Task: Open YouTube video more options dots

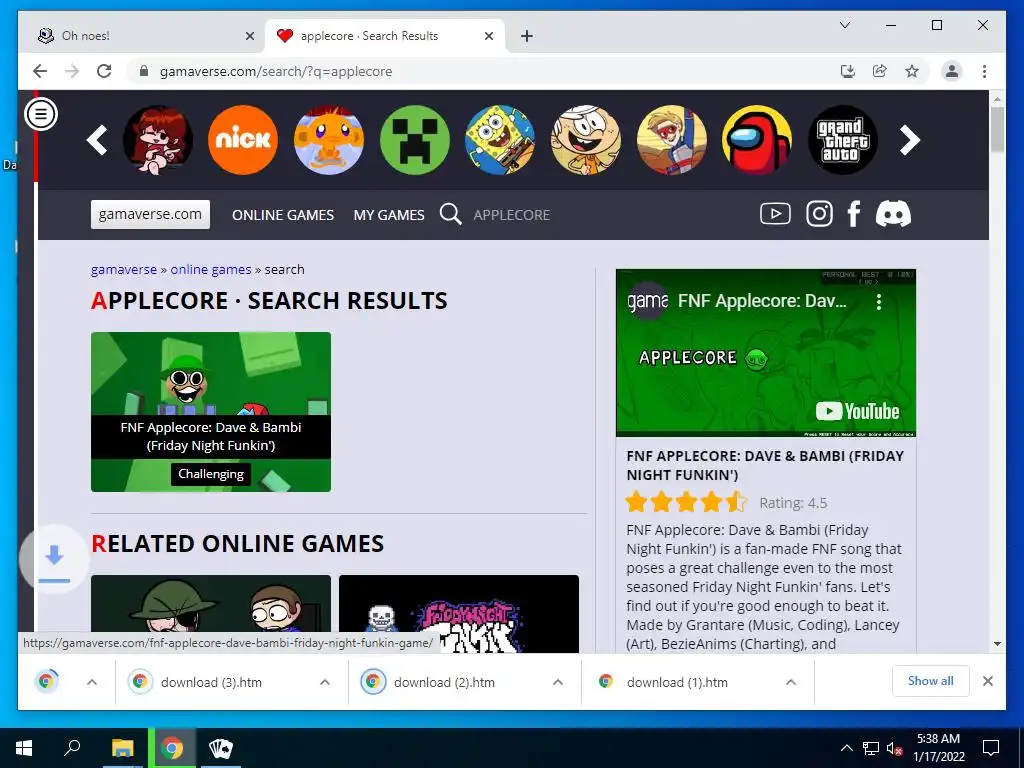Action: 879,302
